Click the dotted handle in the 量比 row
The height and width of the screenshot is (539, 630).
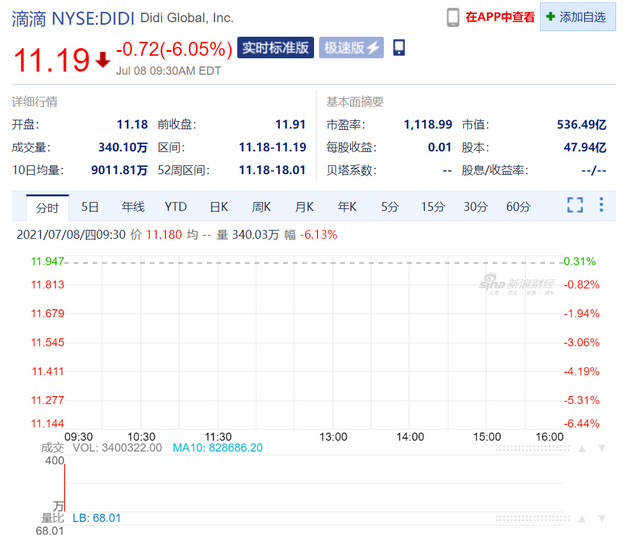(532, 519)
